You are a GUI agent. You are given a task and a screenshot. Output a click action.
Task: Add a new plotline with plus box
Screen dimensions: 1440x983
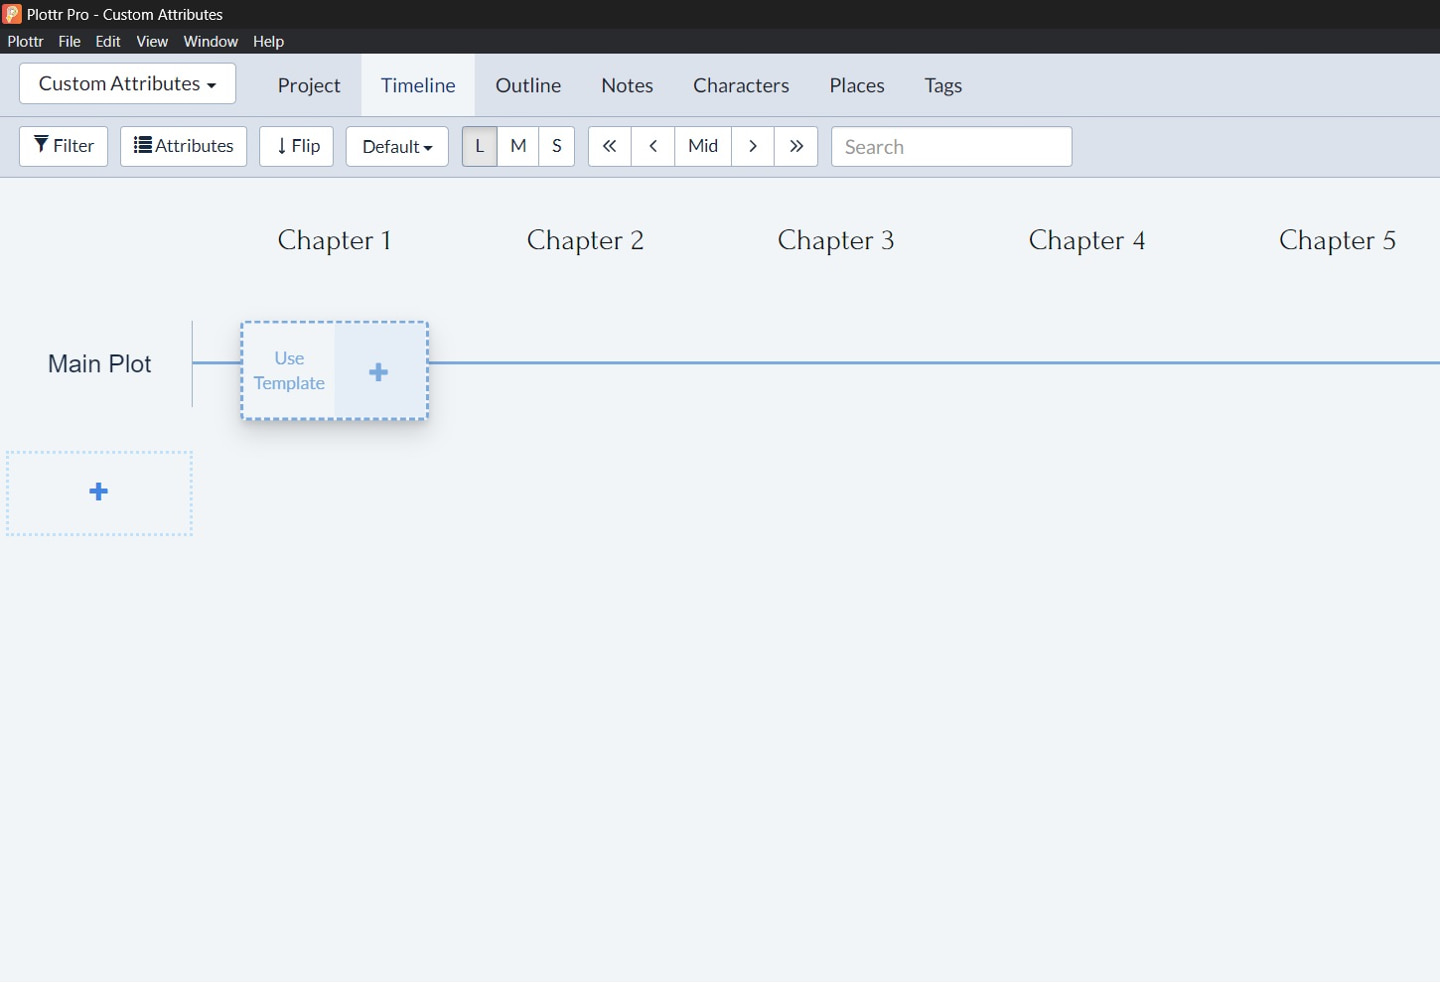pos(99,492)
